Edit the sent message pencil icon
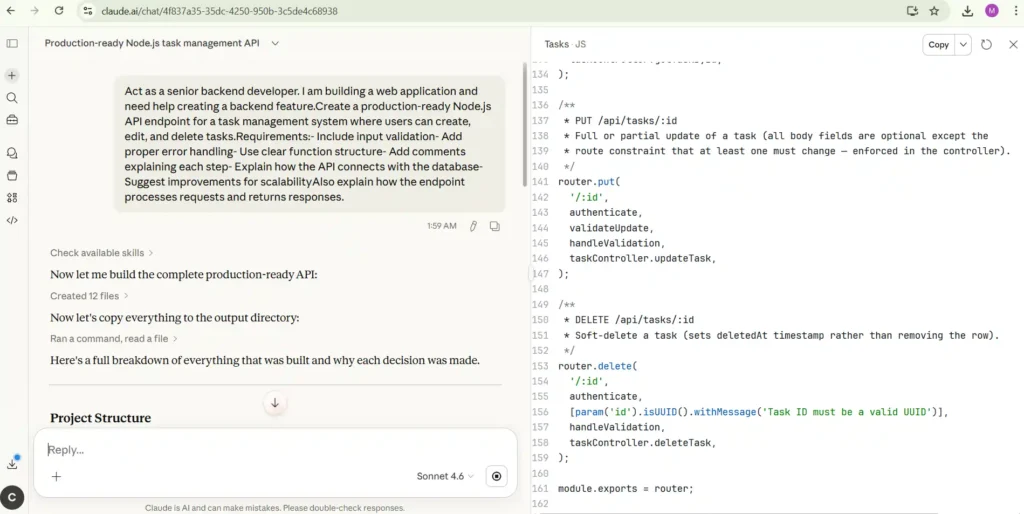Screen dimensions: 1024x514 (473, 226)
